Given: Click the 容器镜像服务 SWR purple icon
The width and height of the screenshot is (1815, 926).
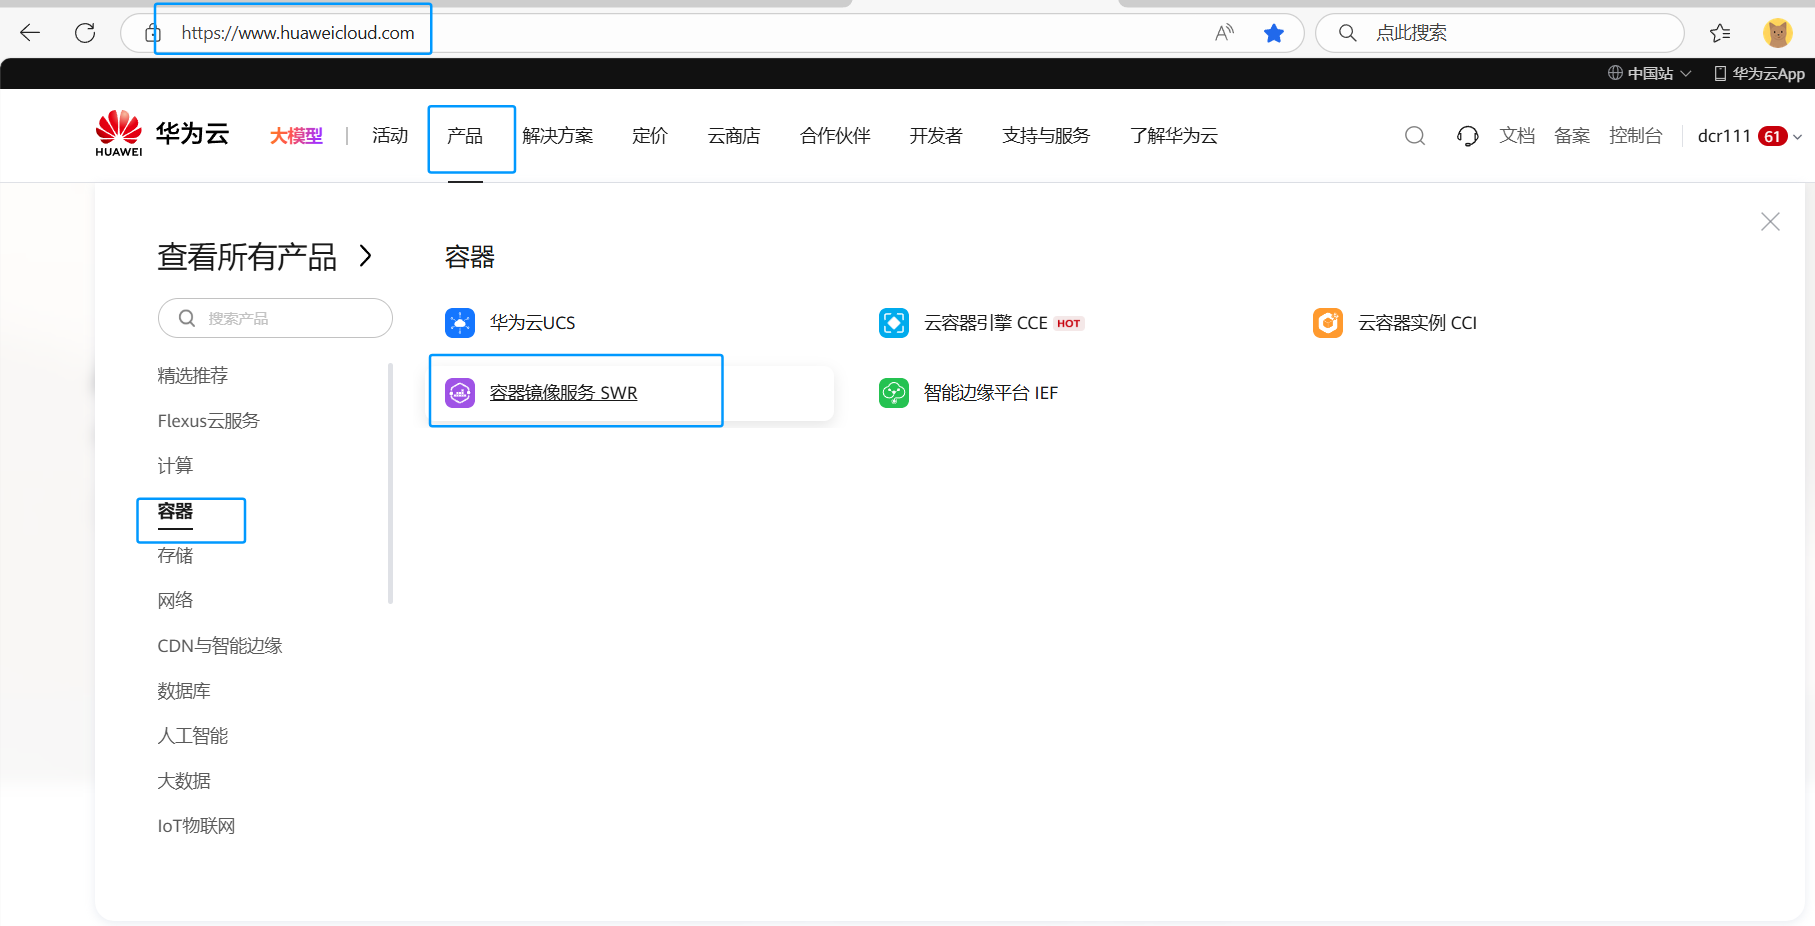Looking at the screenshot, I should click(460, 393).
